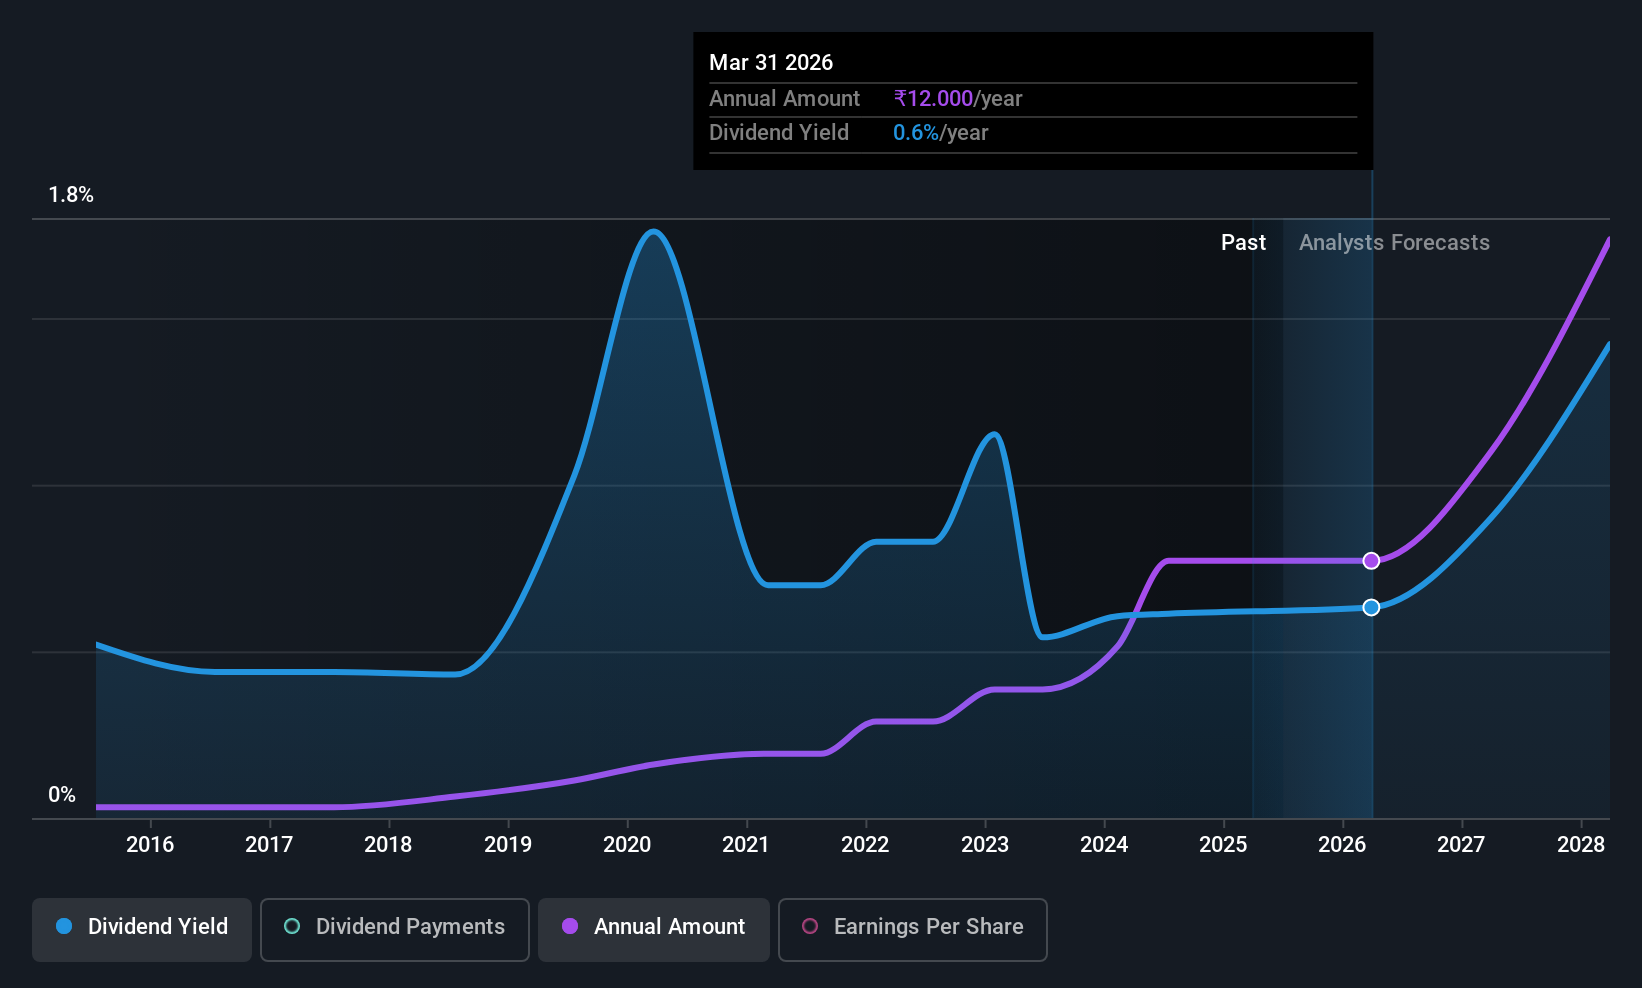Image resolution: width=1642 pixels, height=988 pixels.
Task: Click the ₹12.000/year tooltip value
Action: pyautogui.click(x=958, y=99)
